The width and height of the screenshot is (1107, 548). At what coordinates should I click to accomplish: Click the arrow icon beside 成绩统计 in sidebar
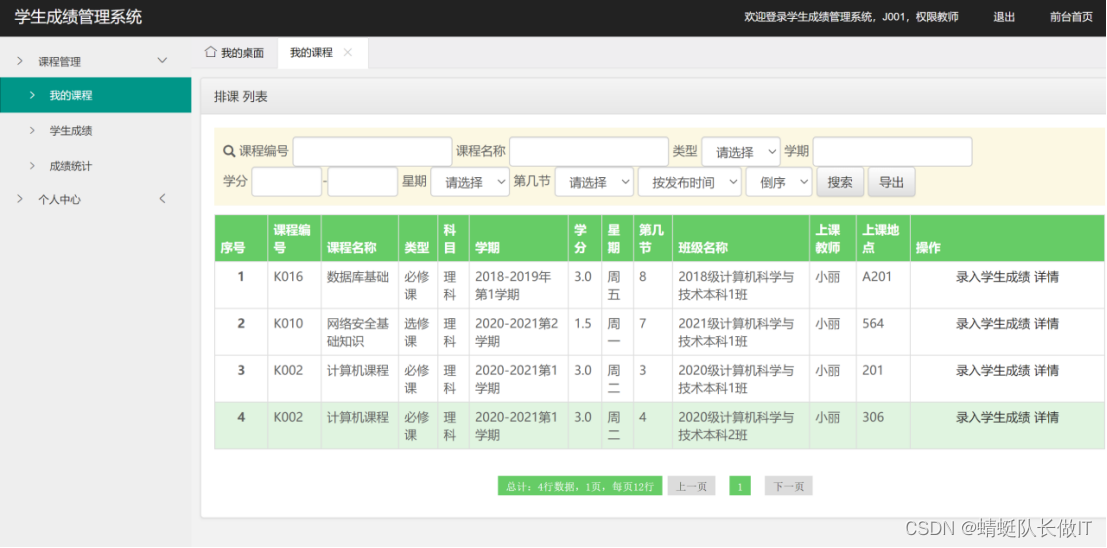click(32, 166)
